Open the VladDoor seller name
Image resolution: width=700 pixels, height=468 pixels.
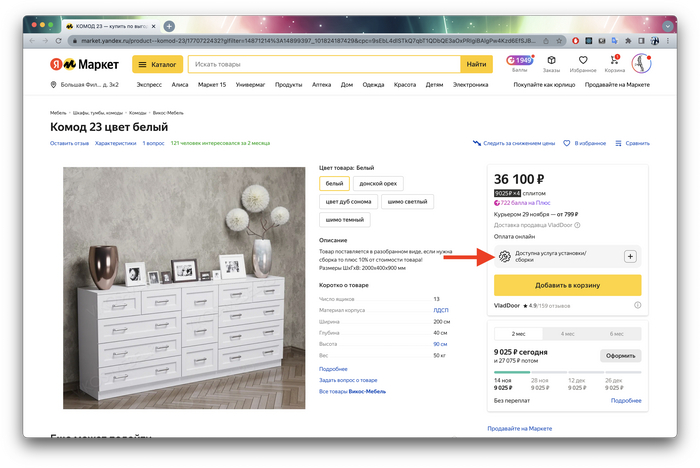click(507, 306)
